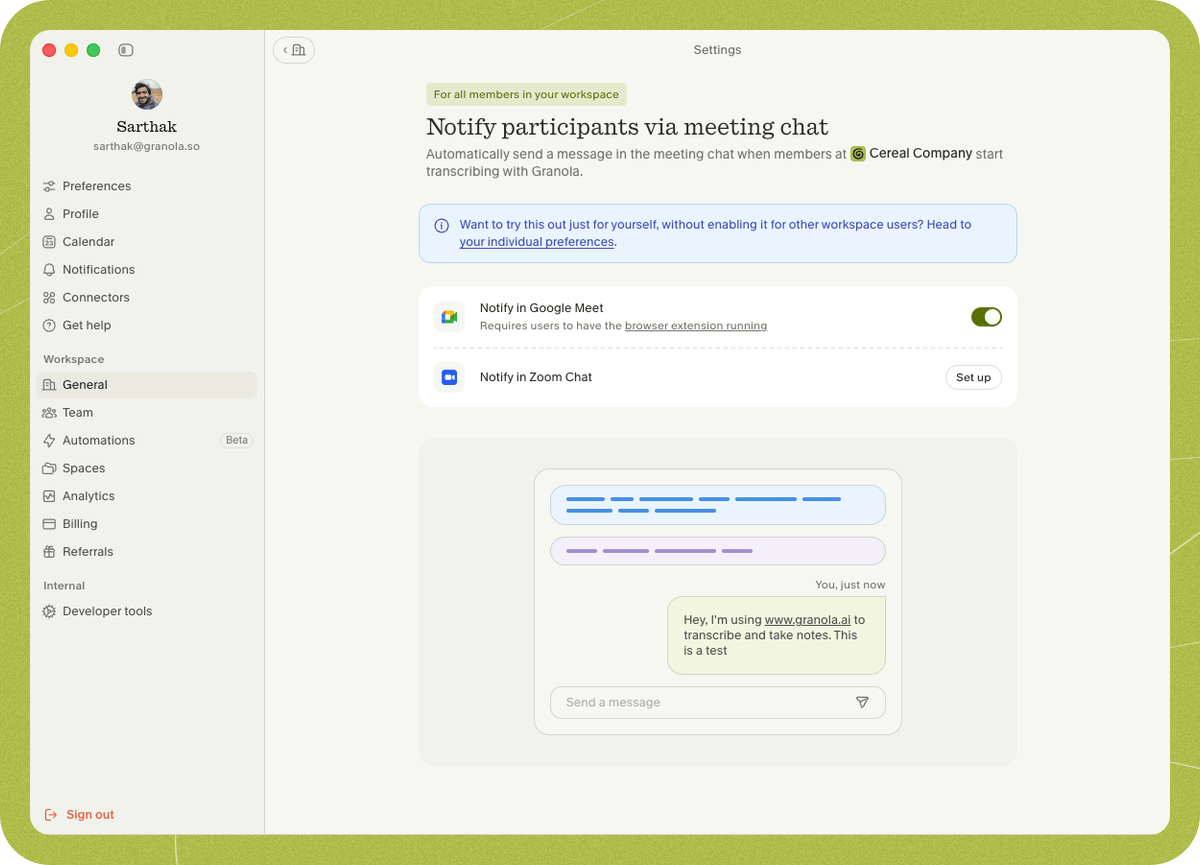Viewport: 1200px width, 865px height.
Task: Open the browser extension running link
Action: [696, 326]
